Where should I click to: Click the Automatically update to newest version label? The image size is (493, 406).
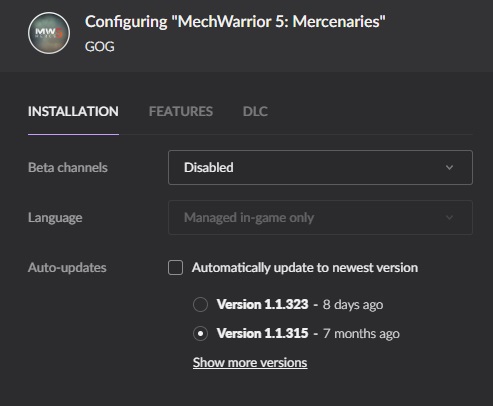pyautogui.click(x=305, y=268)
